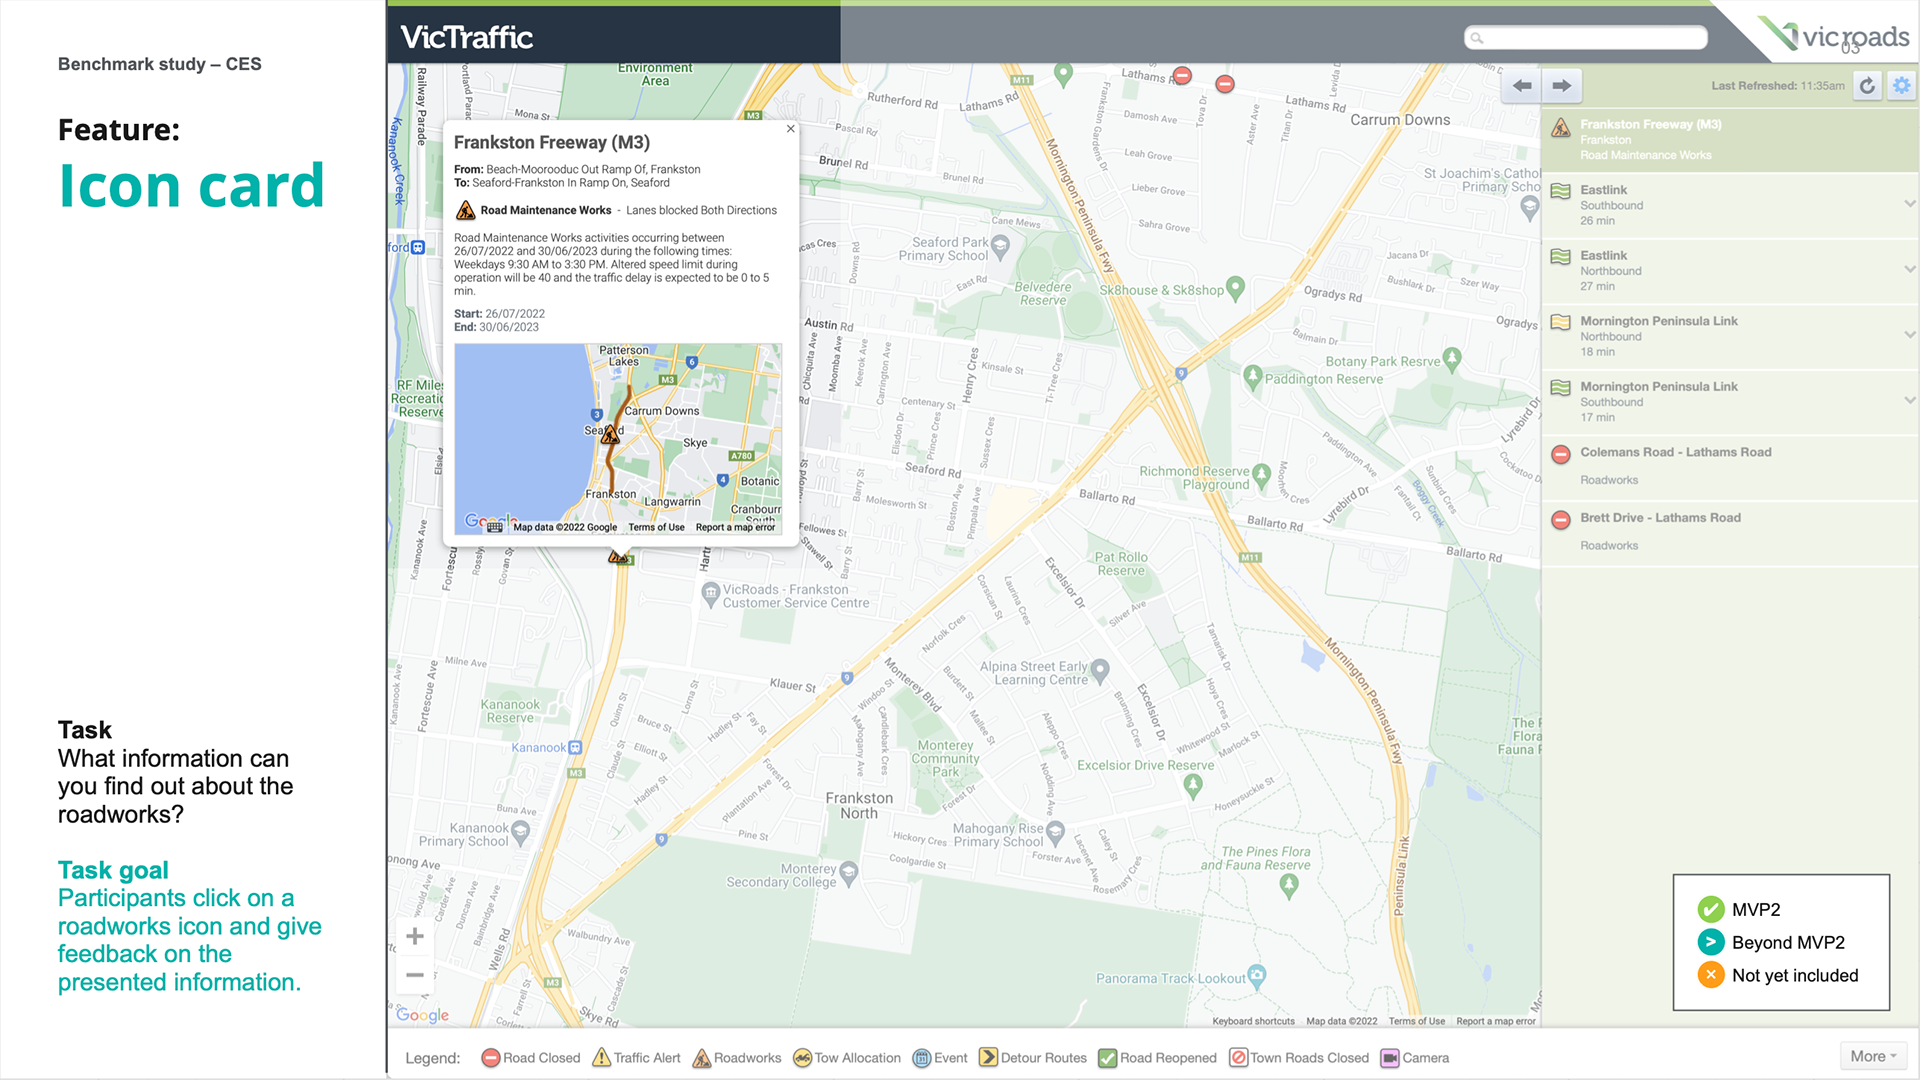Image resolution: width=1920 pixels, height=1080 pixels.
Task: Click the Google logo on the main map
Action: tap(422, 1015)
